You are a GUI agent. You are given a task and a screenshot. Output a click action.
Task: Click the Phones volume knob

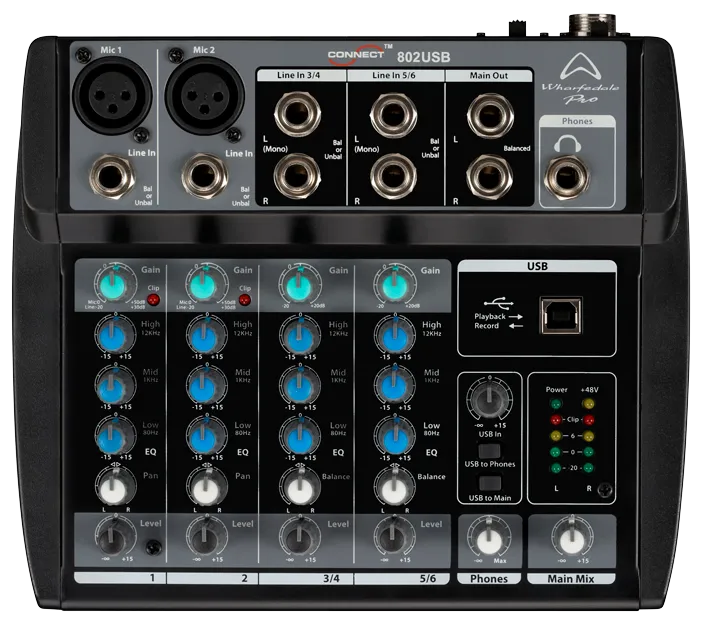click(489, 541)
